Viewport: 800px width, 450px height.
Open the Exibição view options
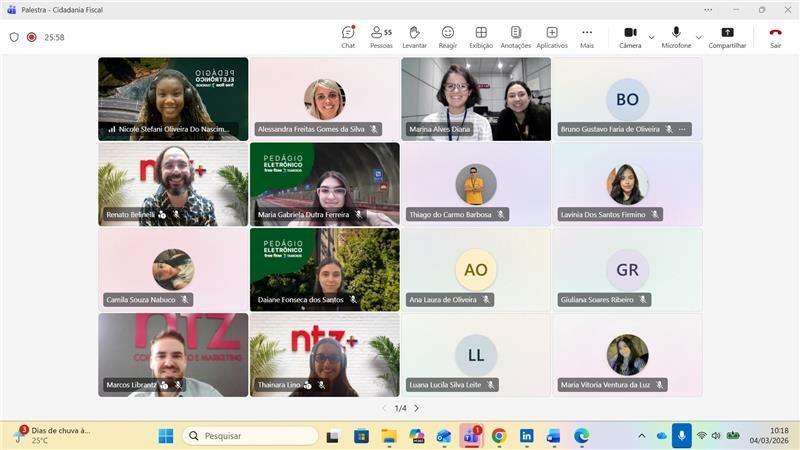pos(481,37)
